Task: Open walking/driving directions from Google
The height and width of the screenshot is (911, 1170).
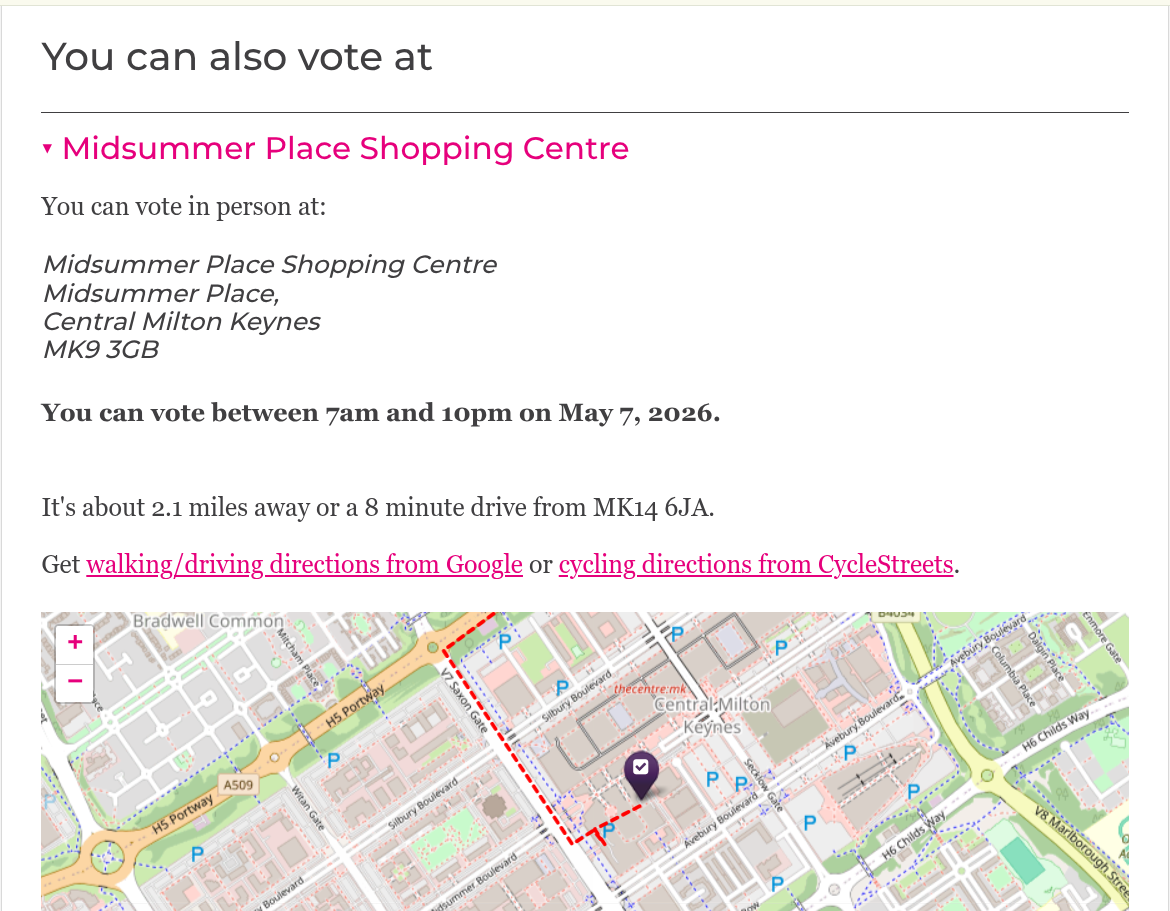Action: pyautogui.click(x=304, y=565)
